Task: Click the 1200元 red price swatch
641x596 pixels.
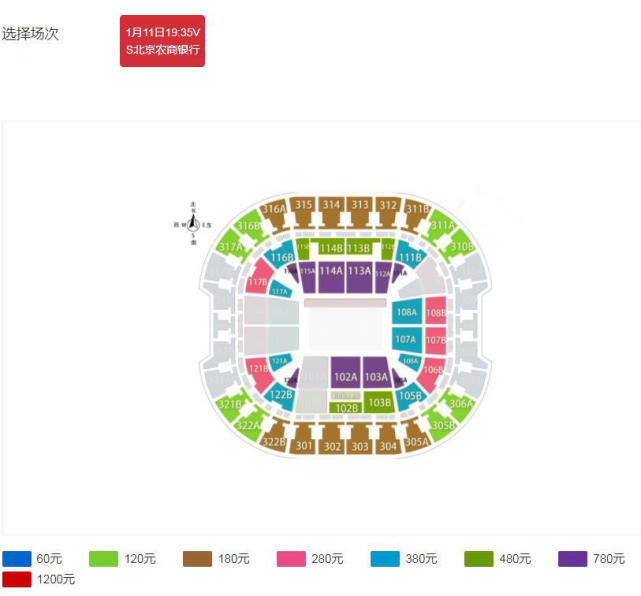Action: [x=16, y=579]
